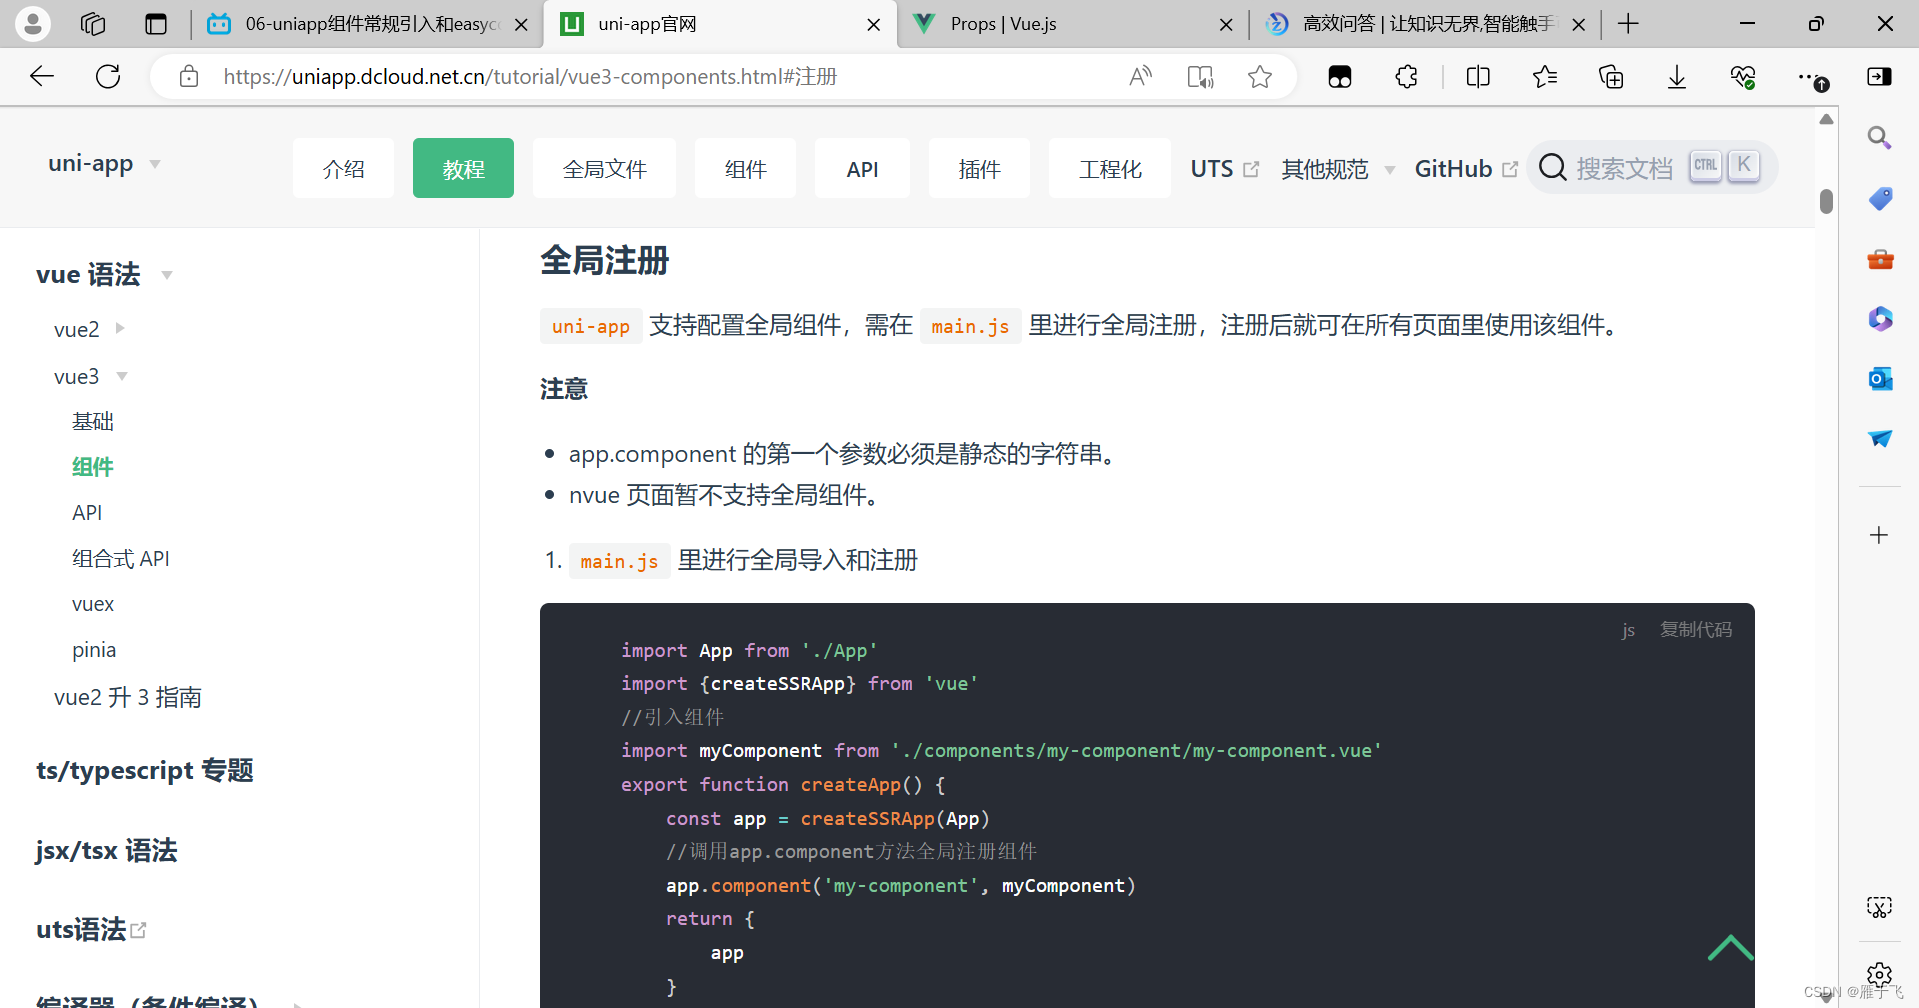Open jsx/tsx 语法 sidebar section
The width and height of the screenshot is (1919, 1008).
(x=107, y=850)
